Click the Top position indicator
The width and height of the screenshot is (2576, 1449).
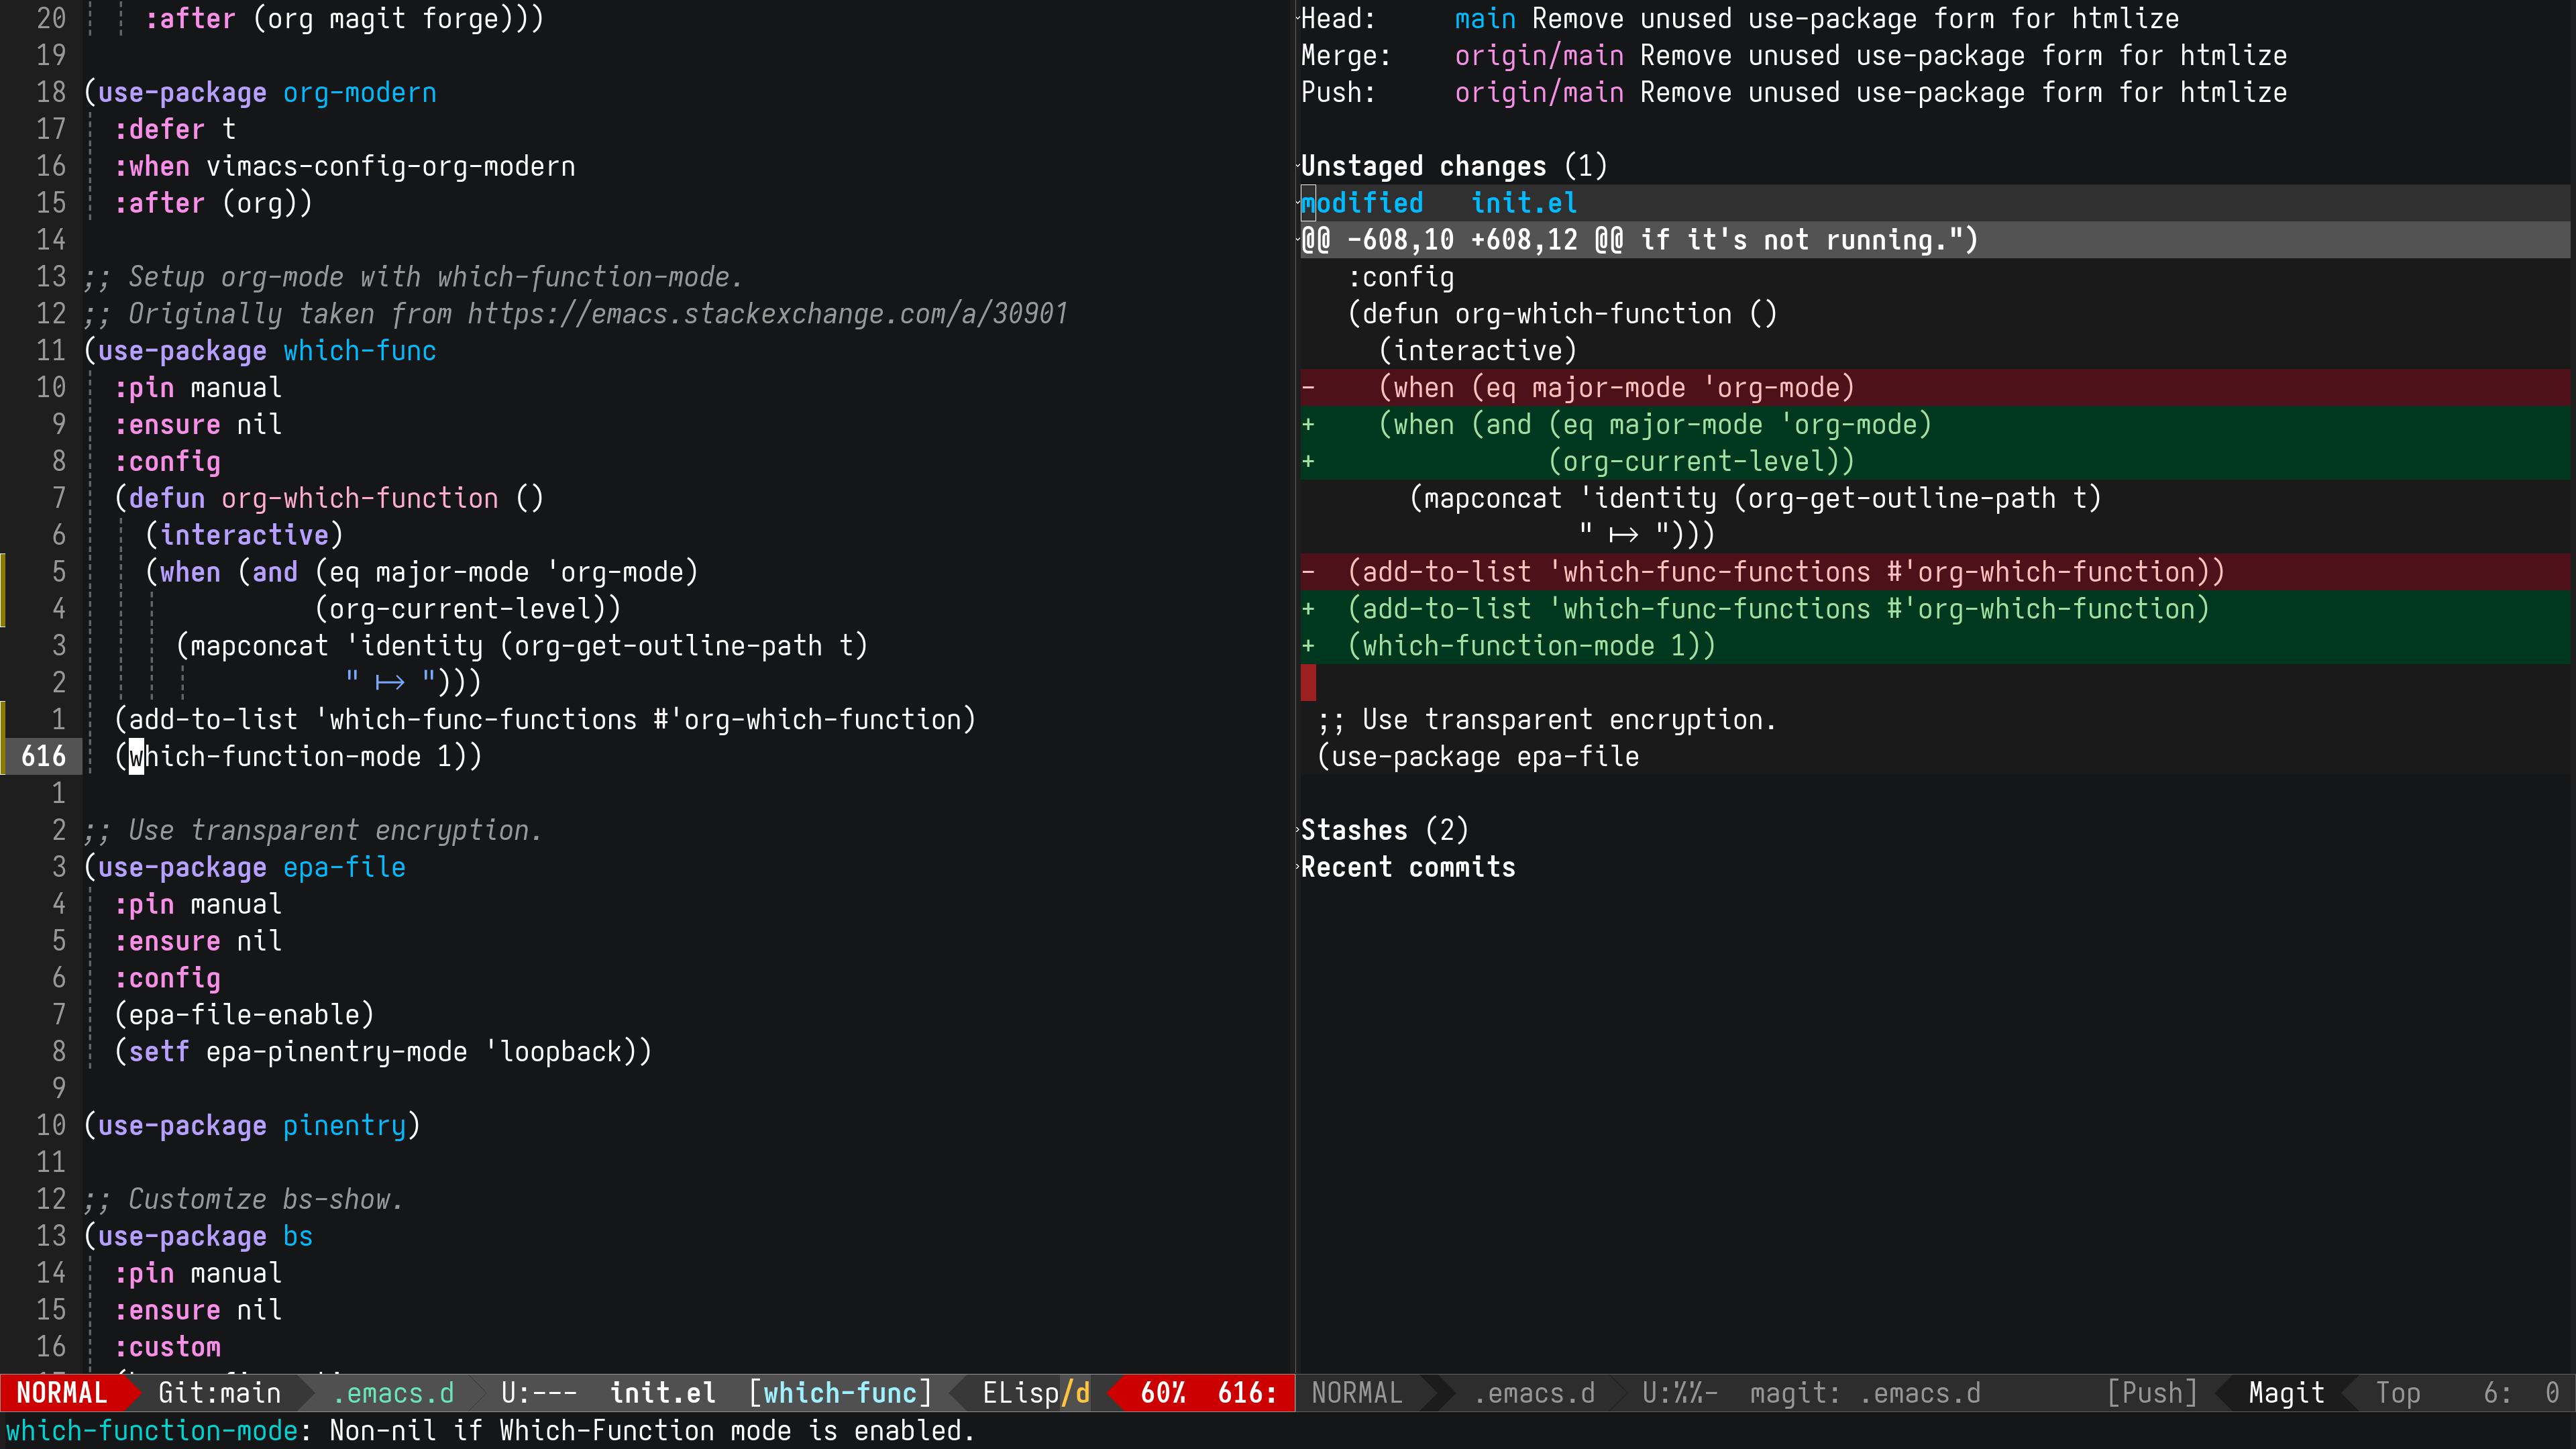(x=2398, y=1393)
